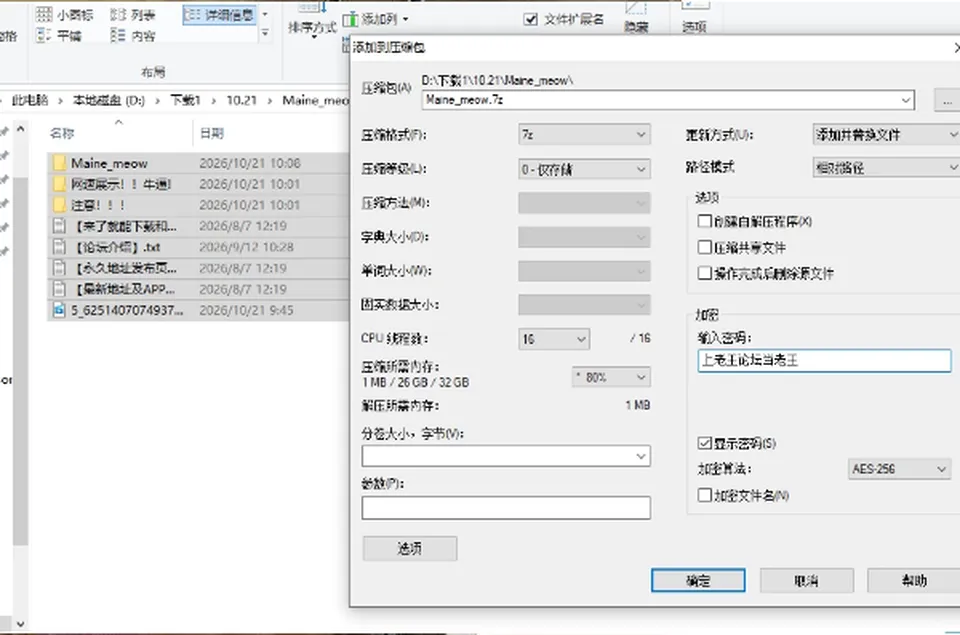Click the date 2026/10/21 9:45
Viewport: 960px width, 635px height.
[247, 310]
